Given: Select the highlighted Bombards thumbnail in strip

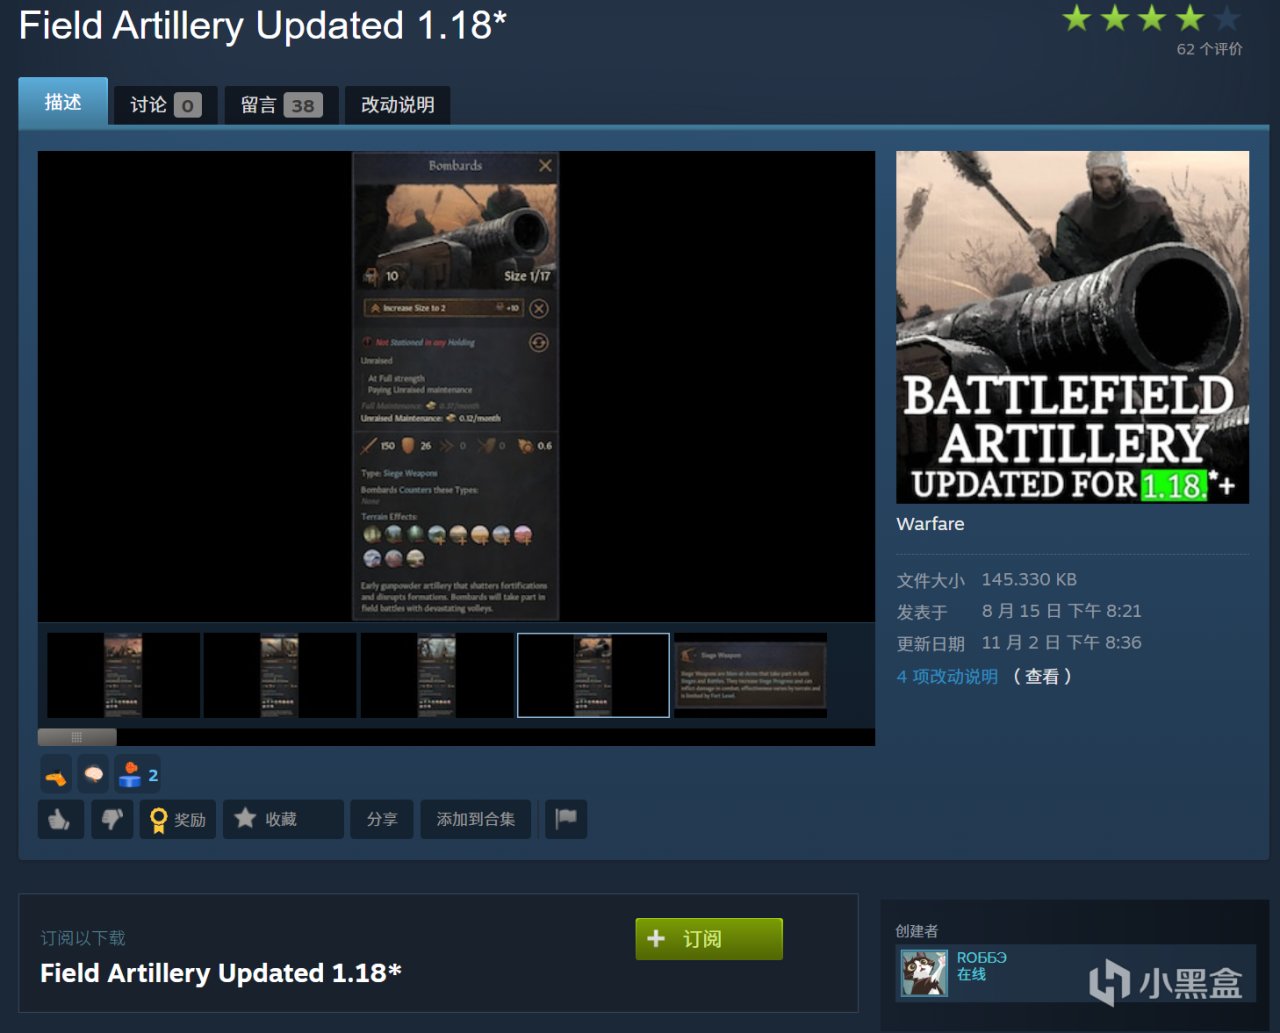Looking at the screenshot, I should (x=593, y=675).
